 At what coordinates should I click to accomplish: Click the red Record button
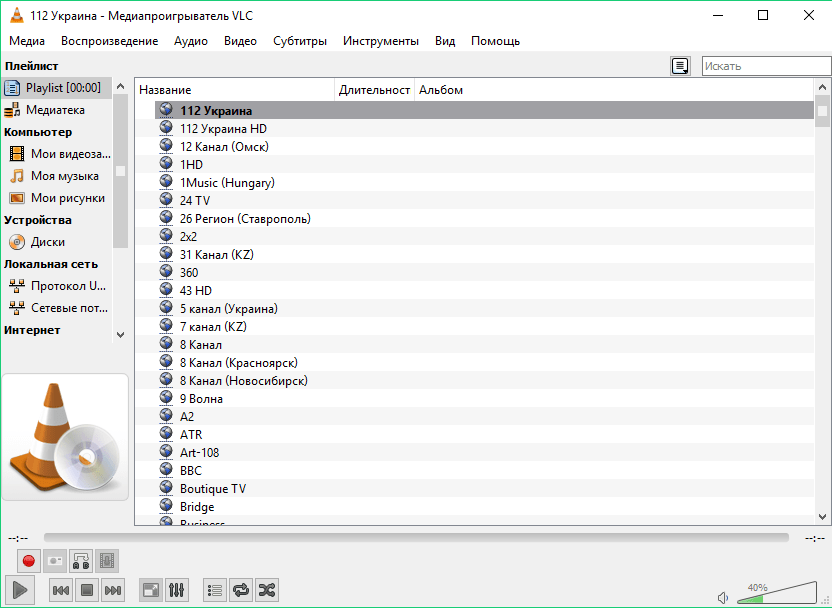[x=29, y=561]
